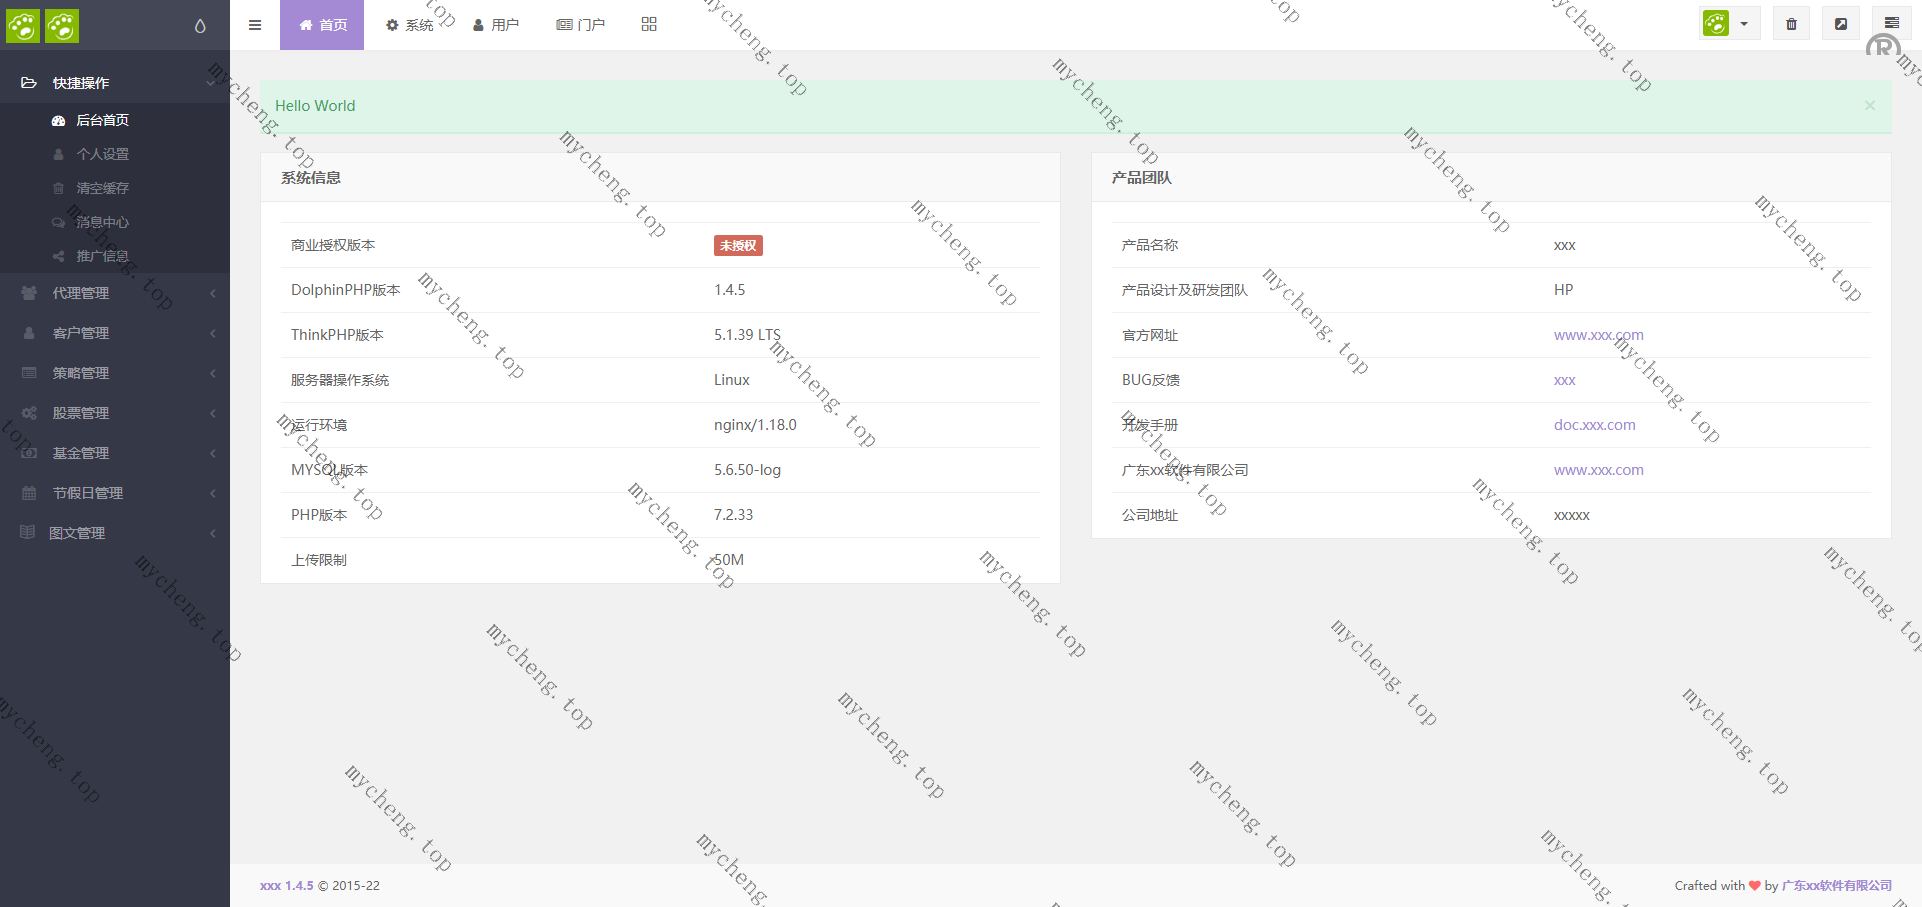Click the open-frontend external link icon

pyautogui.click(x=1841, y=24)
